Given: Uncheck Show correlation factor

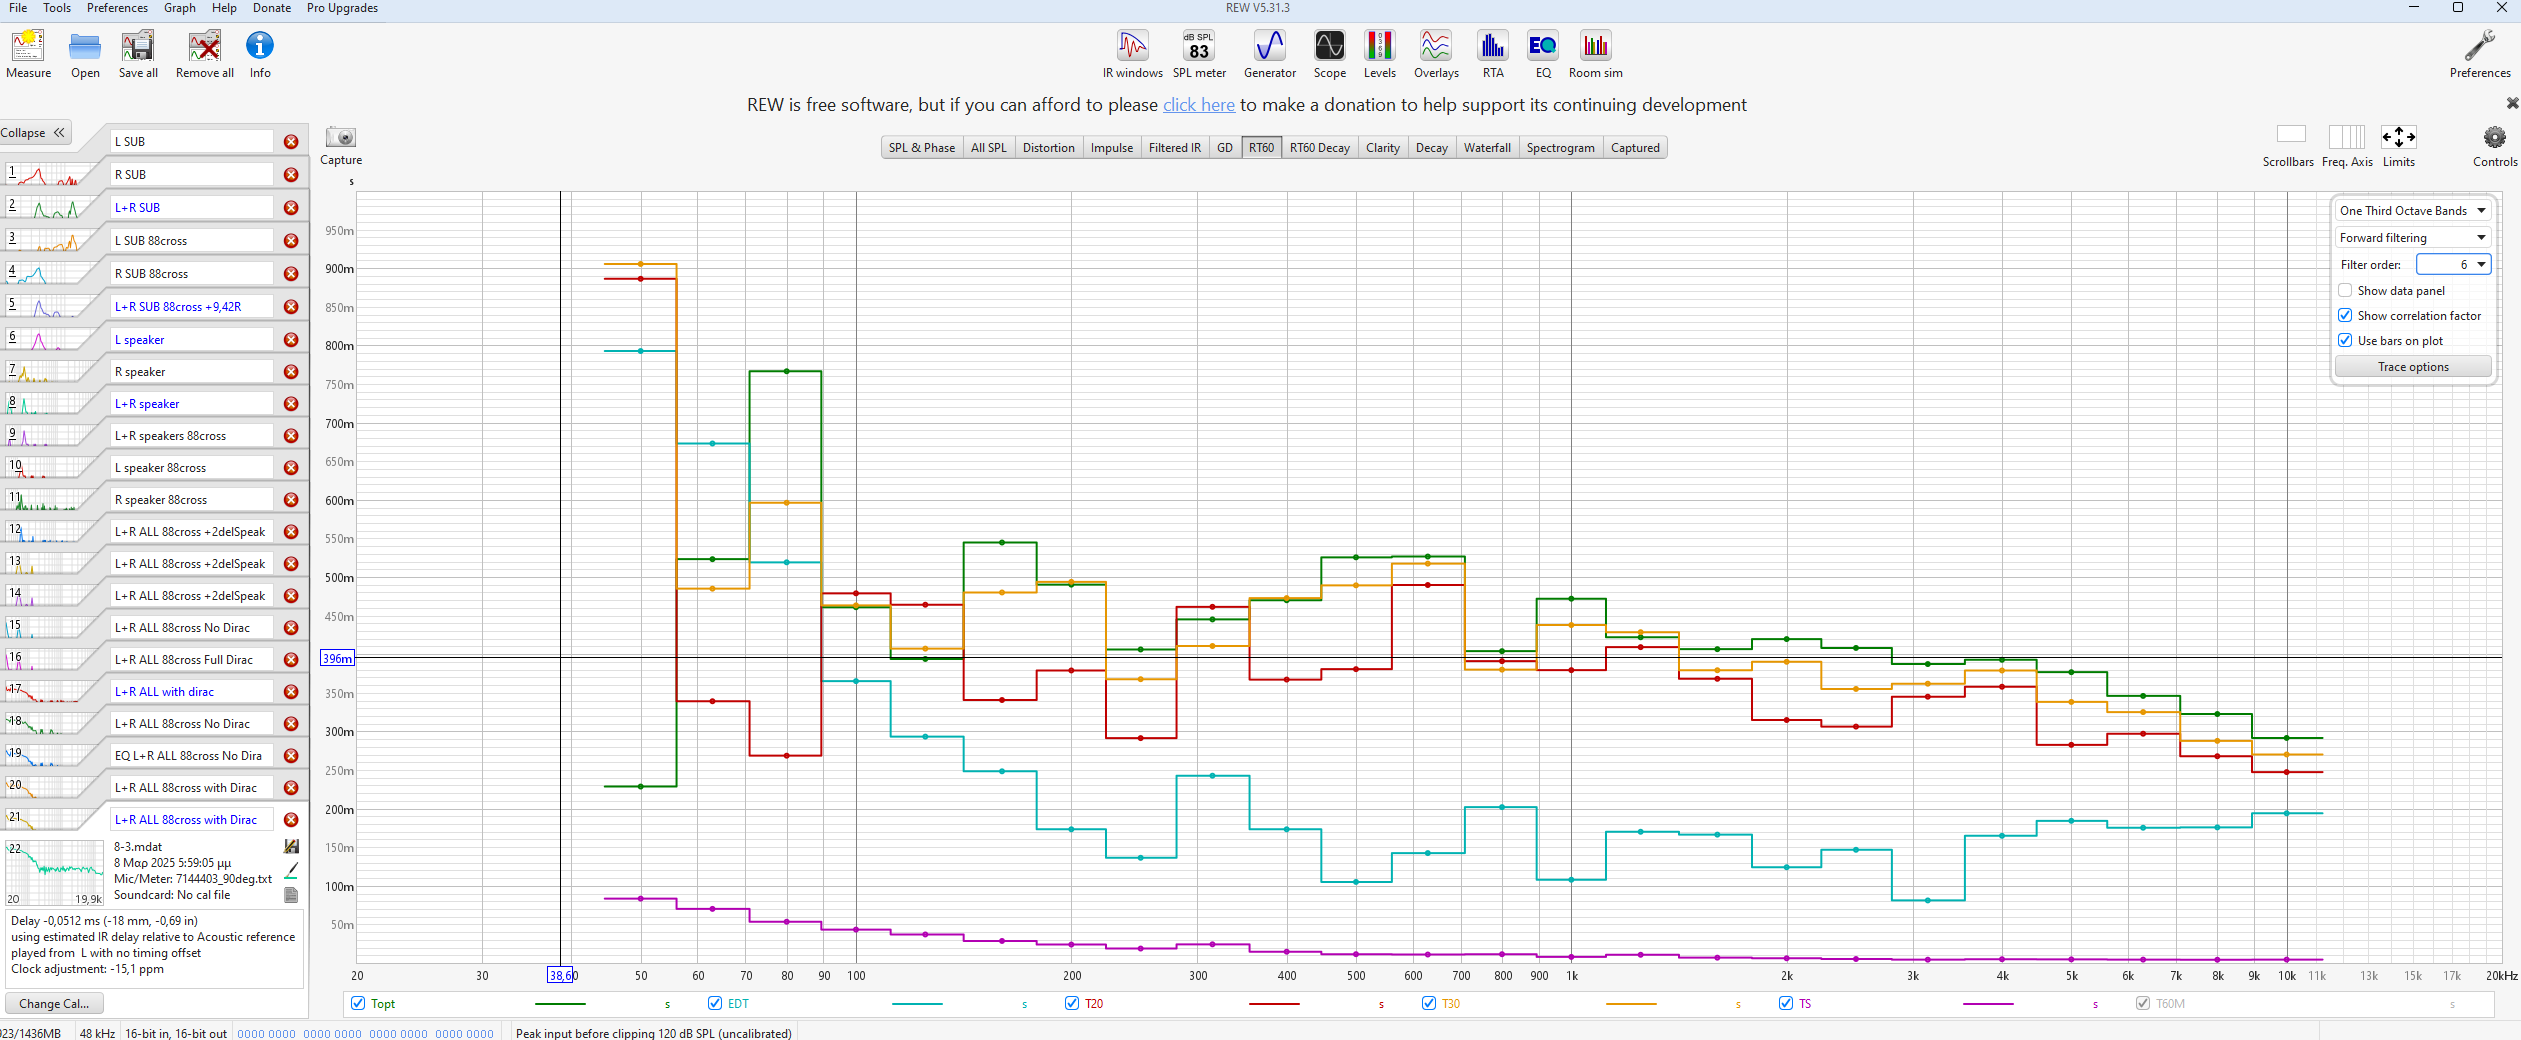Looking at the screenshot, I should click(x=2345, y=316).
